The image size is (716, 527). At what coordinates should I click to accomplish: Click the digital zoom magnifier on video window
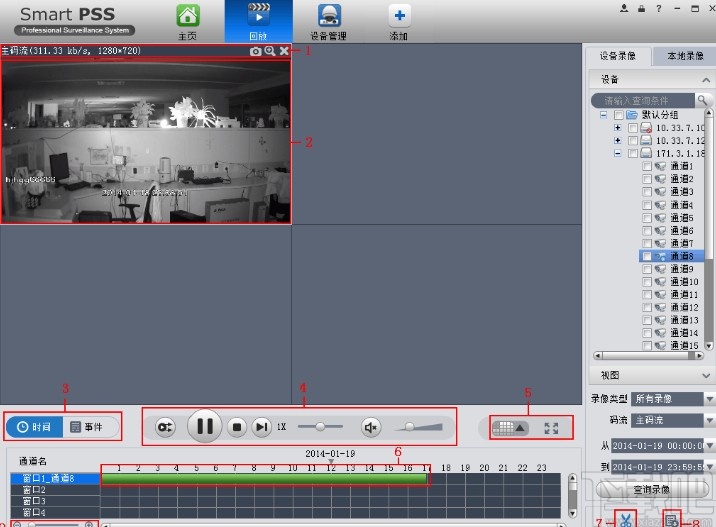[x=270, y=50]
